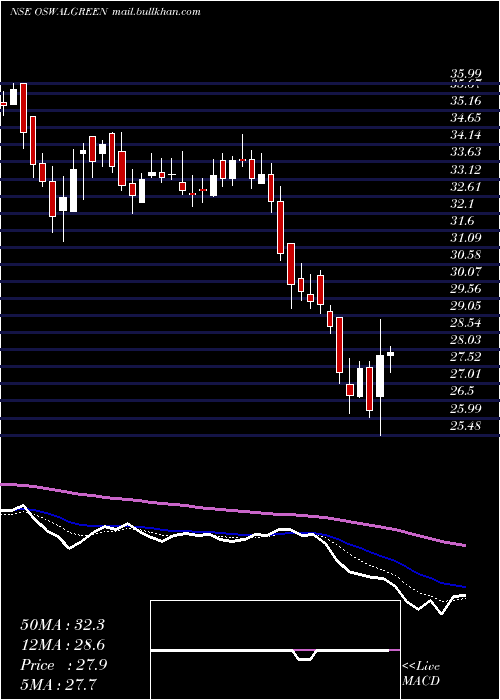The width and height of the screenshot is (500, 700).
Task: Select the 27.52 price axis label
Action: [x=465, y=357]
